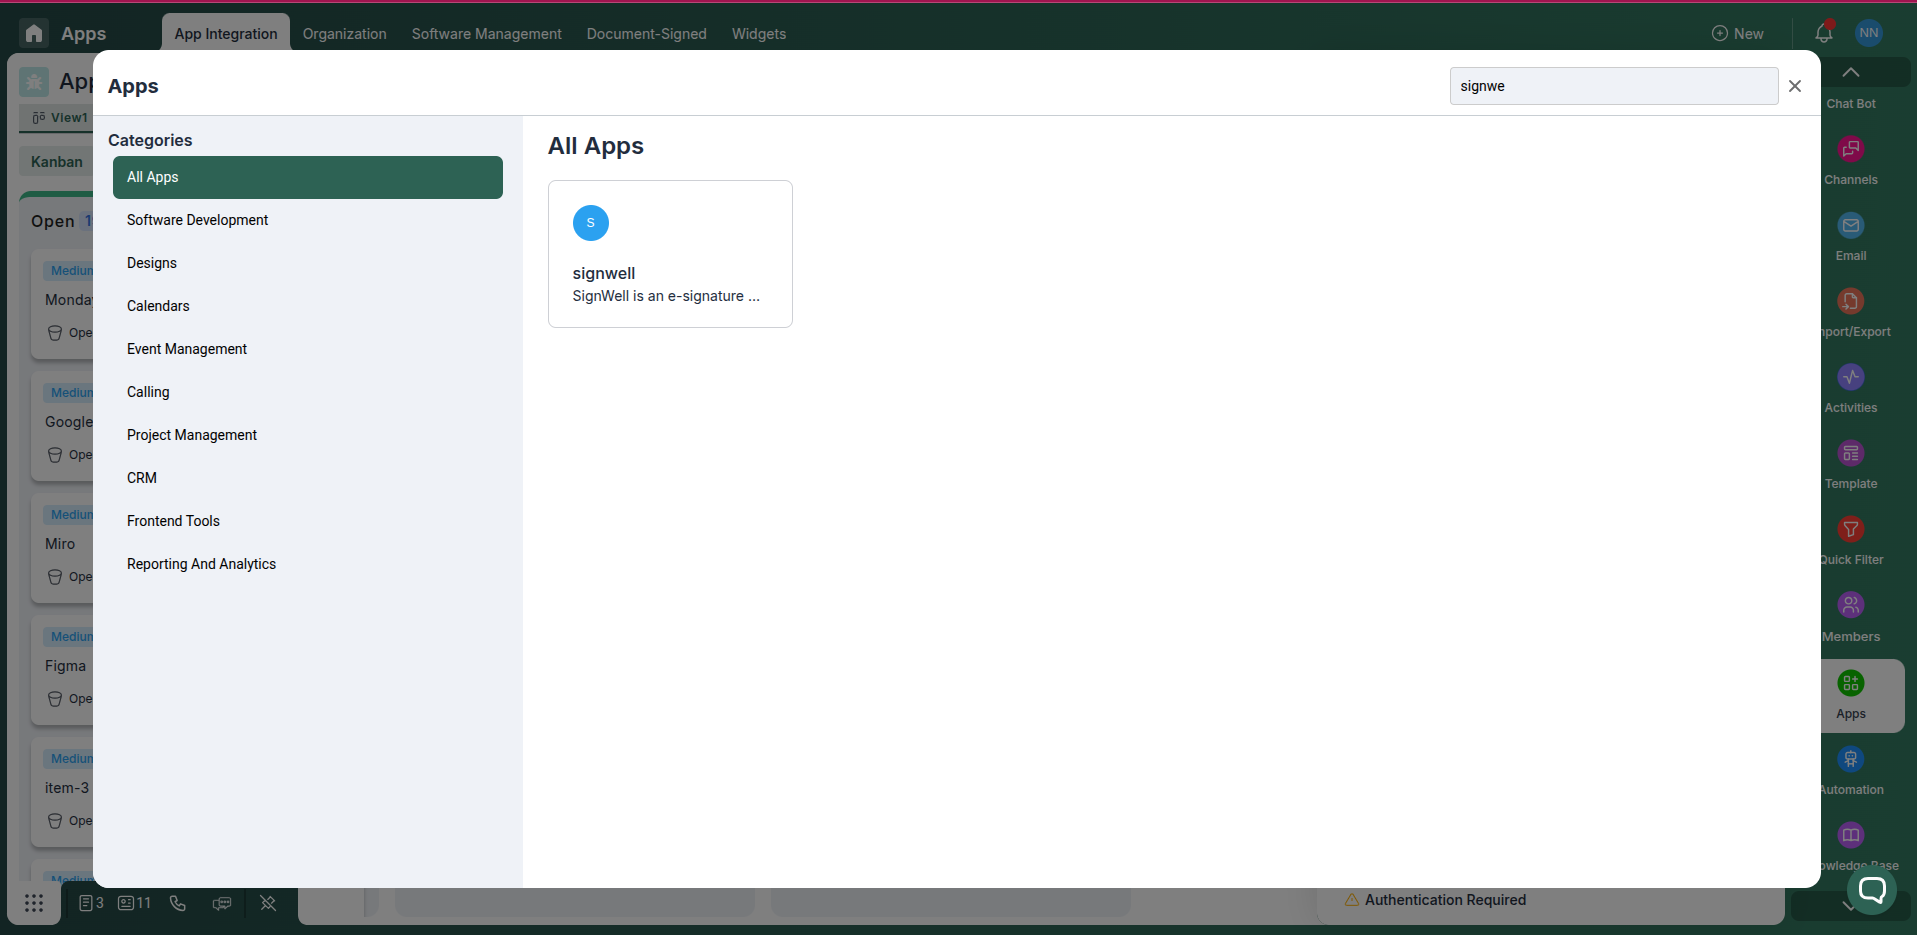Open the app launcher grid icon
Image resolution: width=1917 pixels, height=935 pixels.
(x=35, y=903)
